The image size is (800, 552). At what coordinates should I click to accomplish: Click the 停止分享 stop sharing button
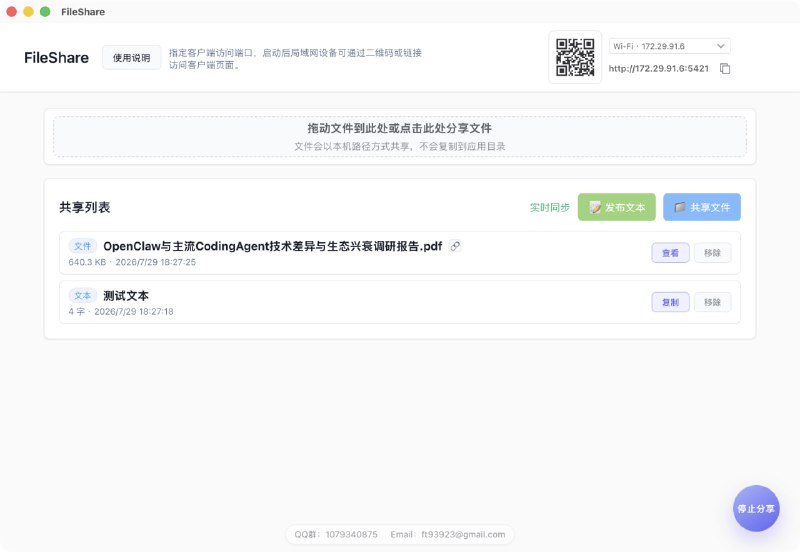tap(756, 509)
